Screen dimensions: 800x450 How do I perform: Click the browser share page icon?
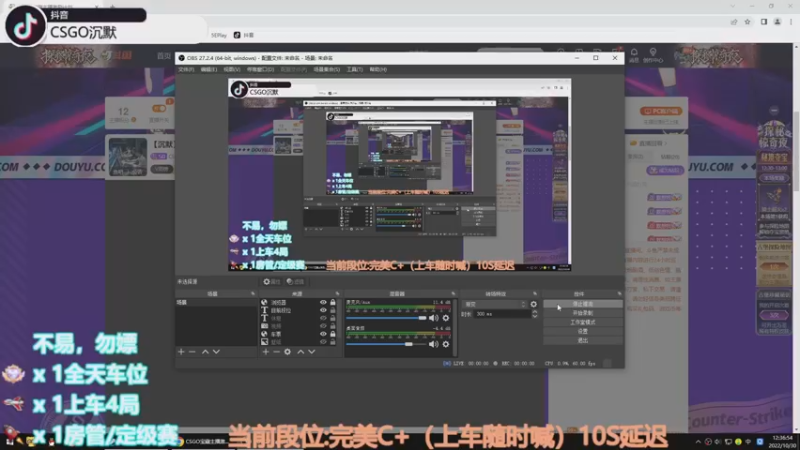734,22
